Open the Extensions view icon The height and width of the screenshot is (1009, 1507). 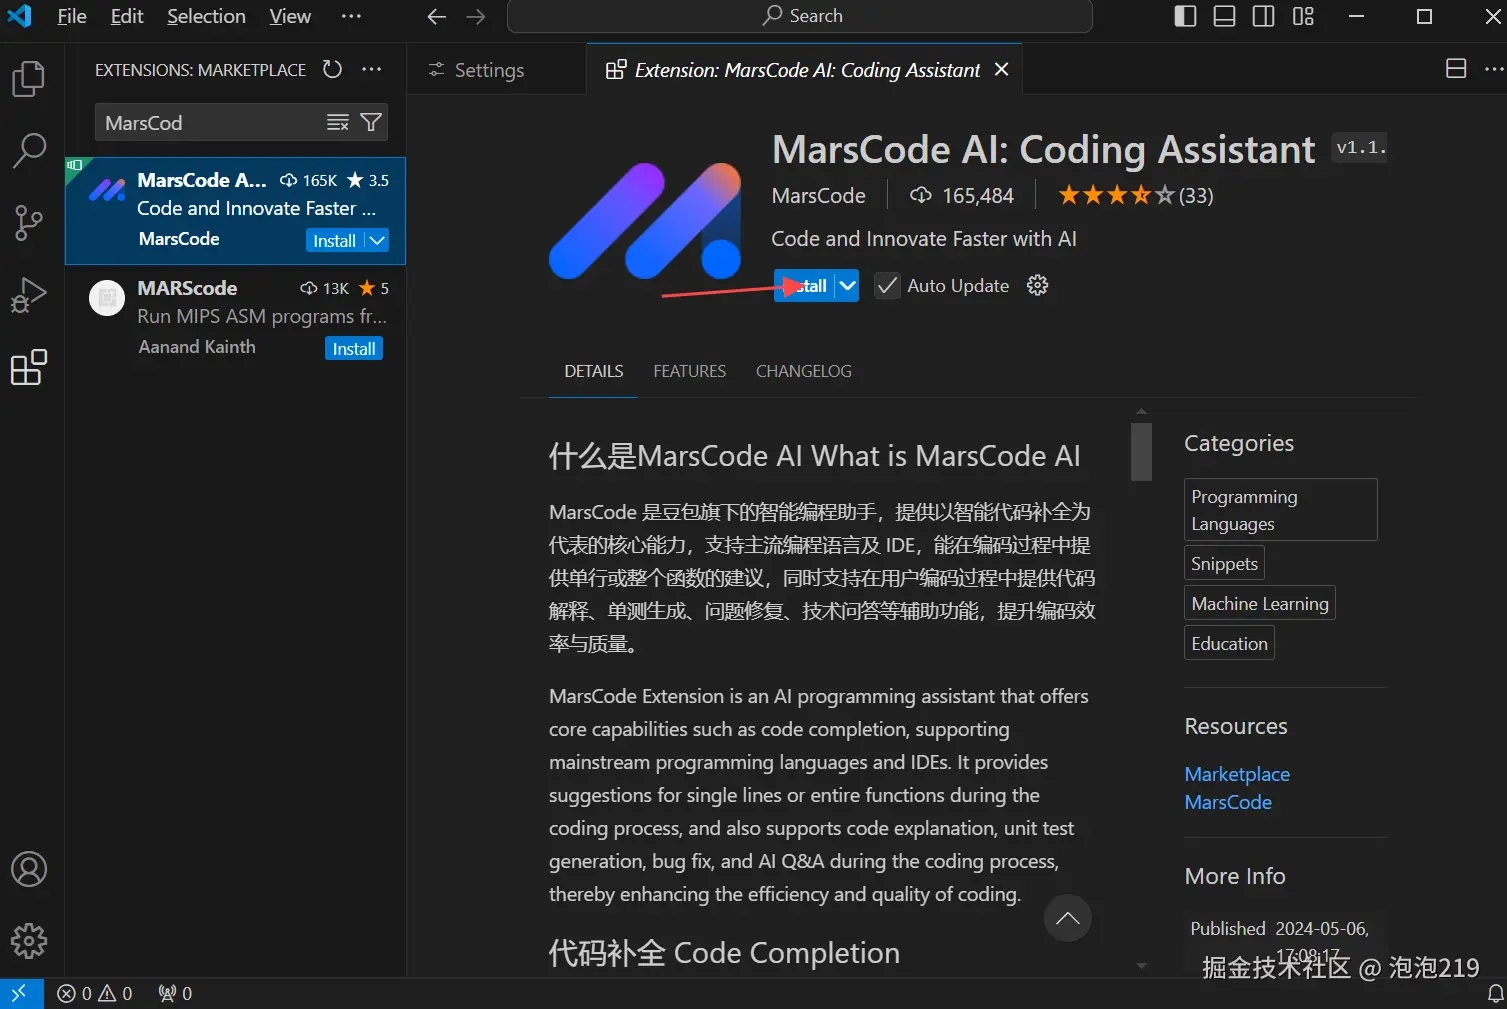(x=28, y=368)
